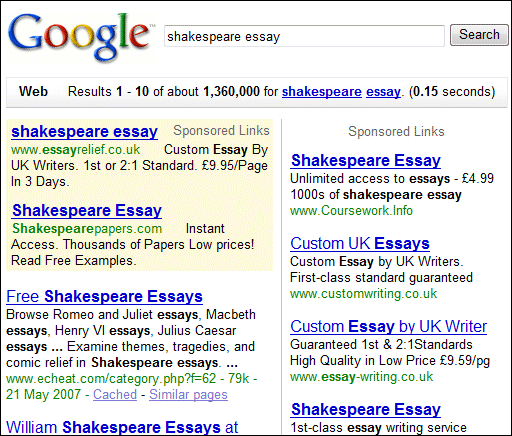Click the www.customwriting.co.uk URL text
512x436 pixels.
tap(363, 294)
